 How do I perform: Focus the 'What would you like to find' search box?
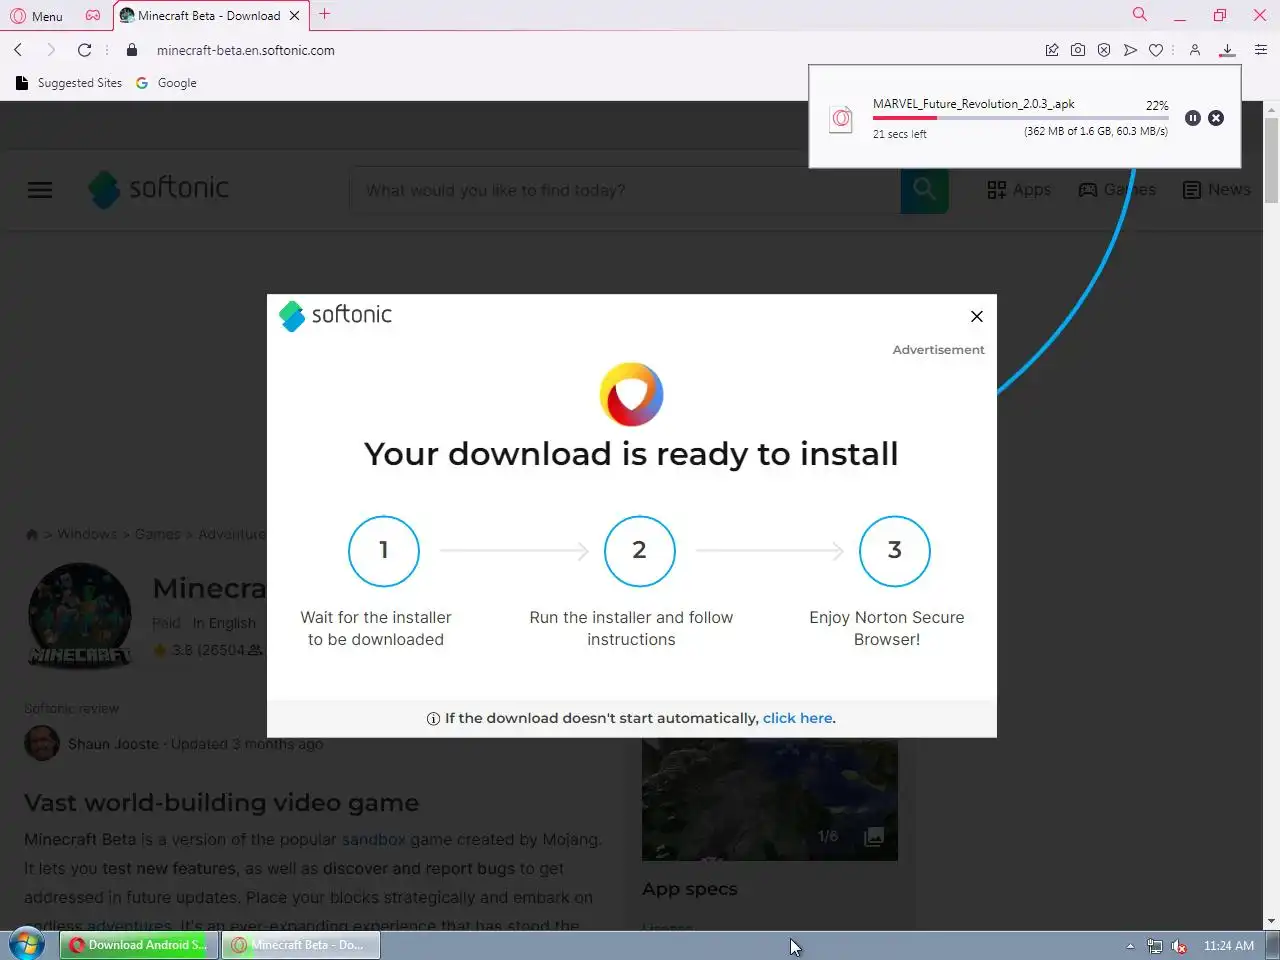pos(625,190)
